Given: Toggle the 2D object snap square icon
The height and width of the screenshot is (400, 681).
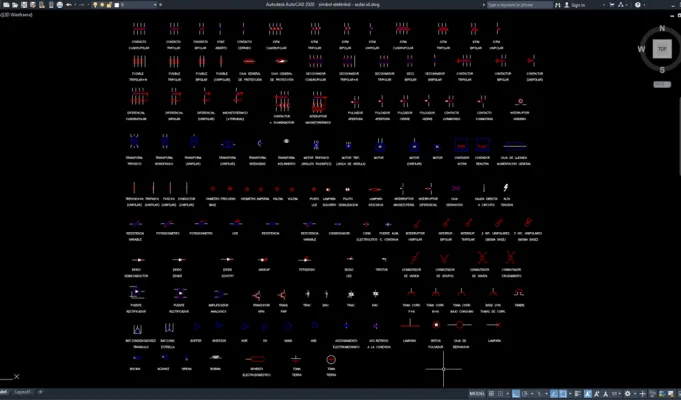Looking at the screenshot, I should (563, 394).
